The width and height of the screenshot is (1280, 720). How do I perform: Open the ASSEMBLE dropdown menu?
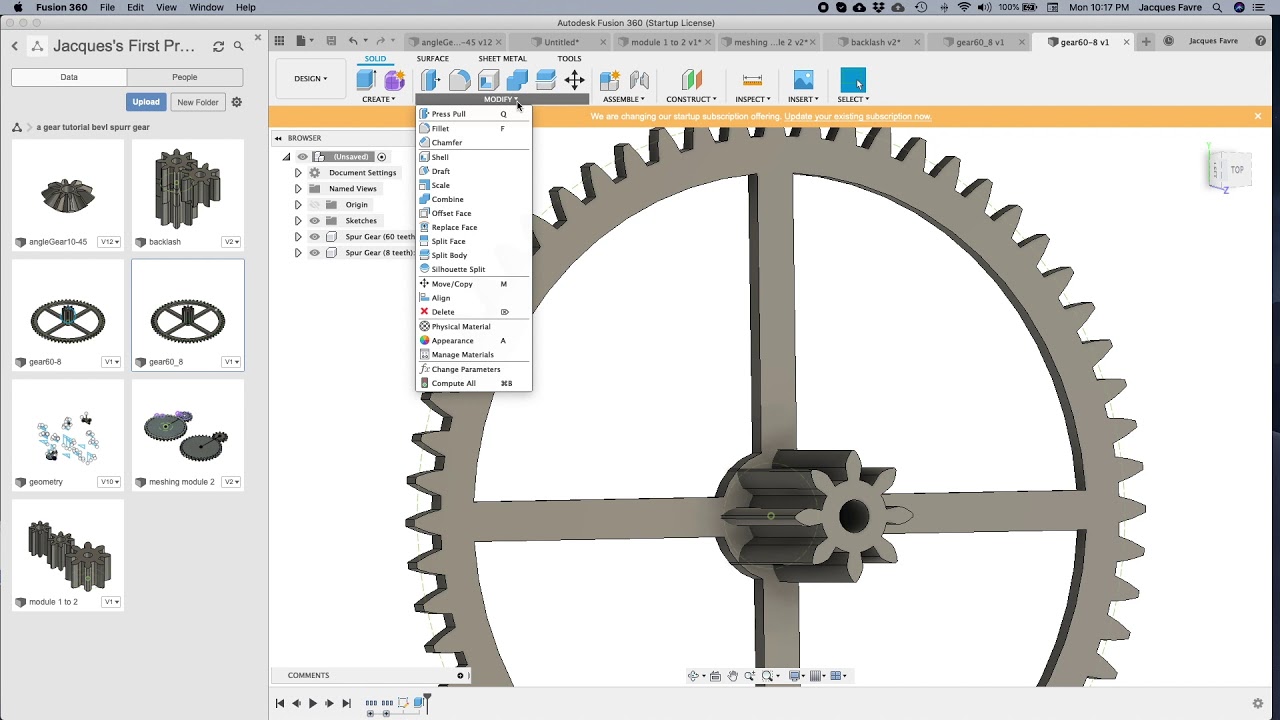point(624,99)
